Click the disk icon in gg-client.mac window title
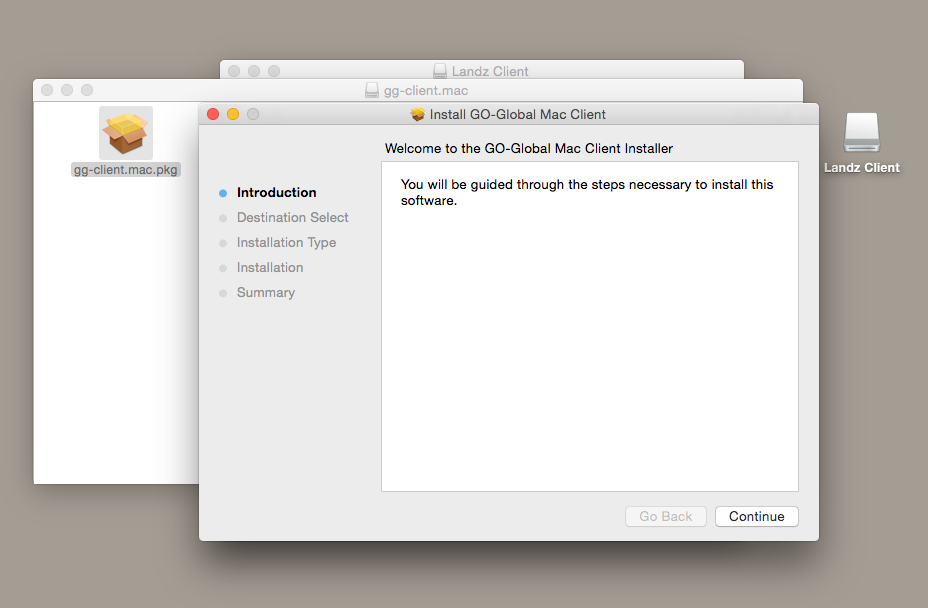Image resolution: width=928 pixels, height=608 pixels. 372,90
